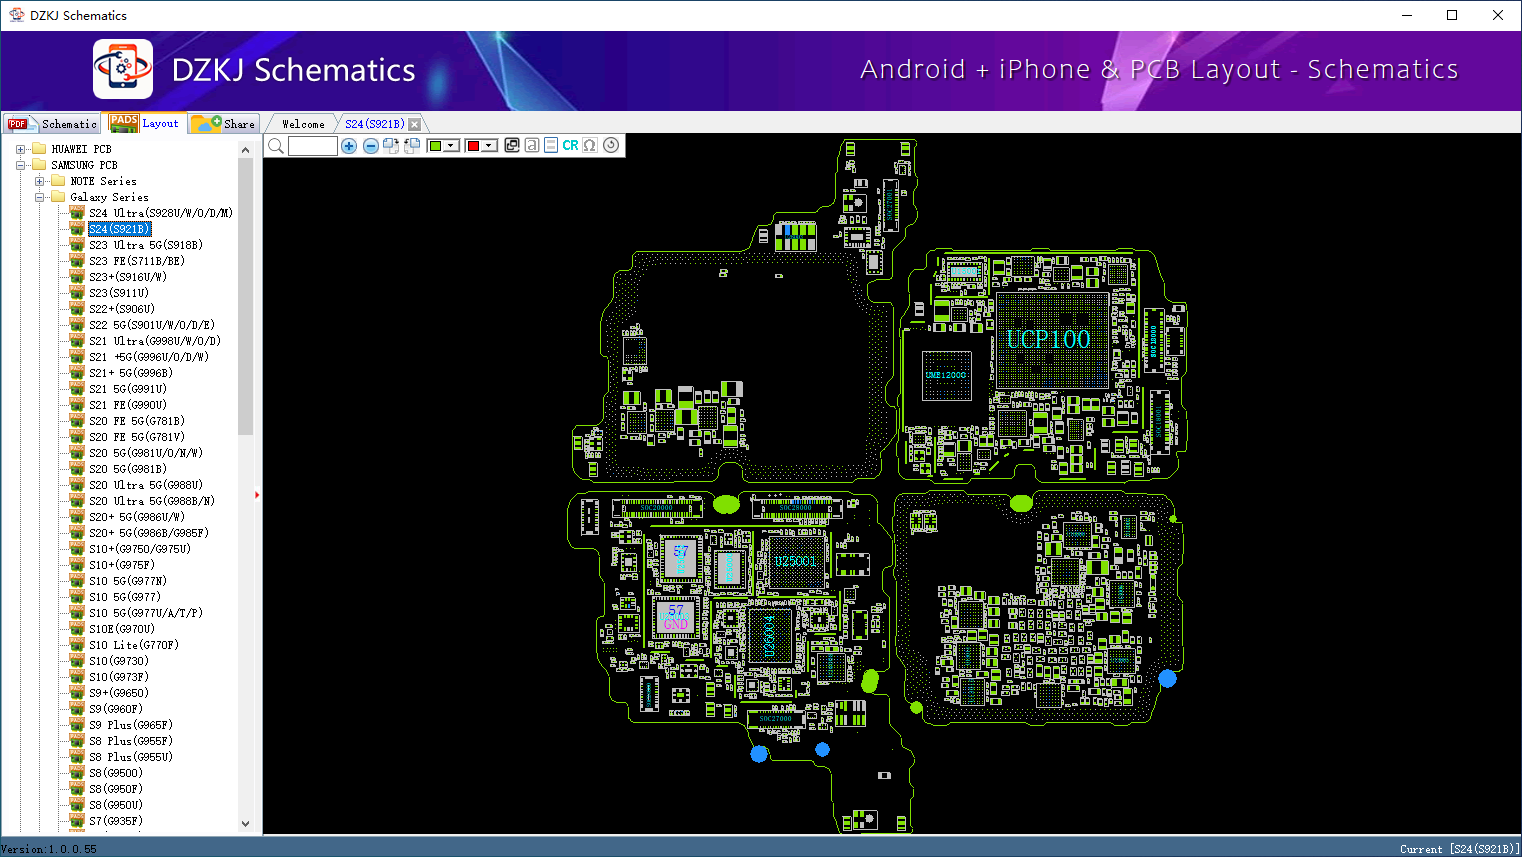Open S22+(S906U) layout
The height and width of the screenshot is (857, 1522).
122,309
